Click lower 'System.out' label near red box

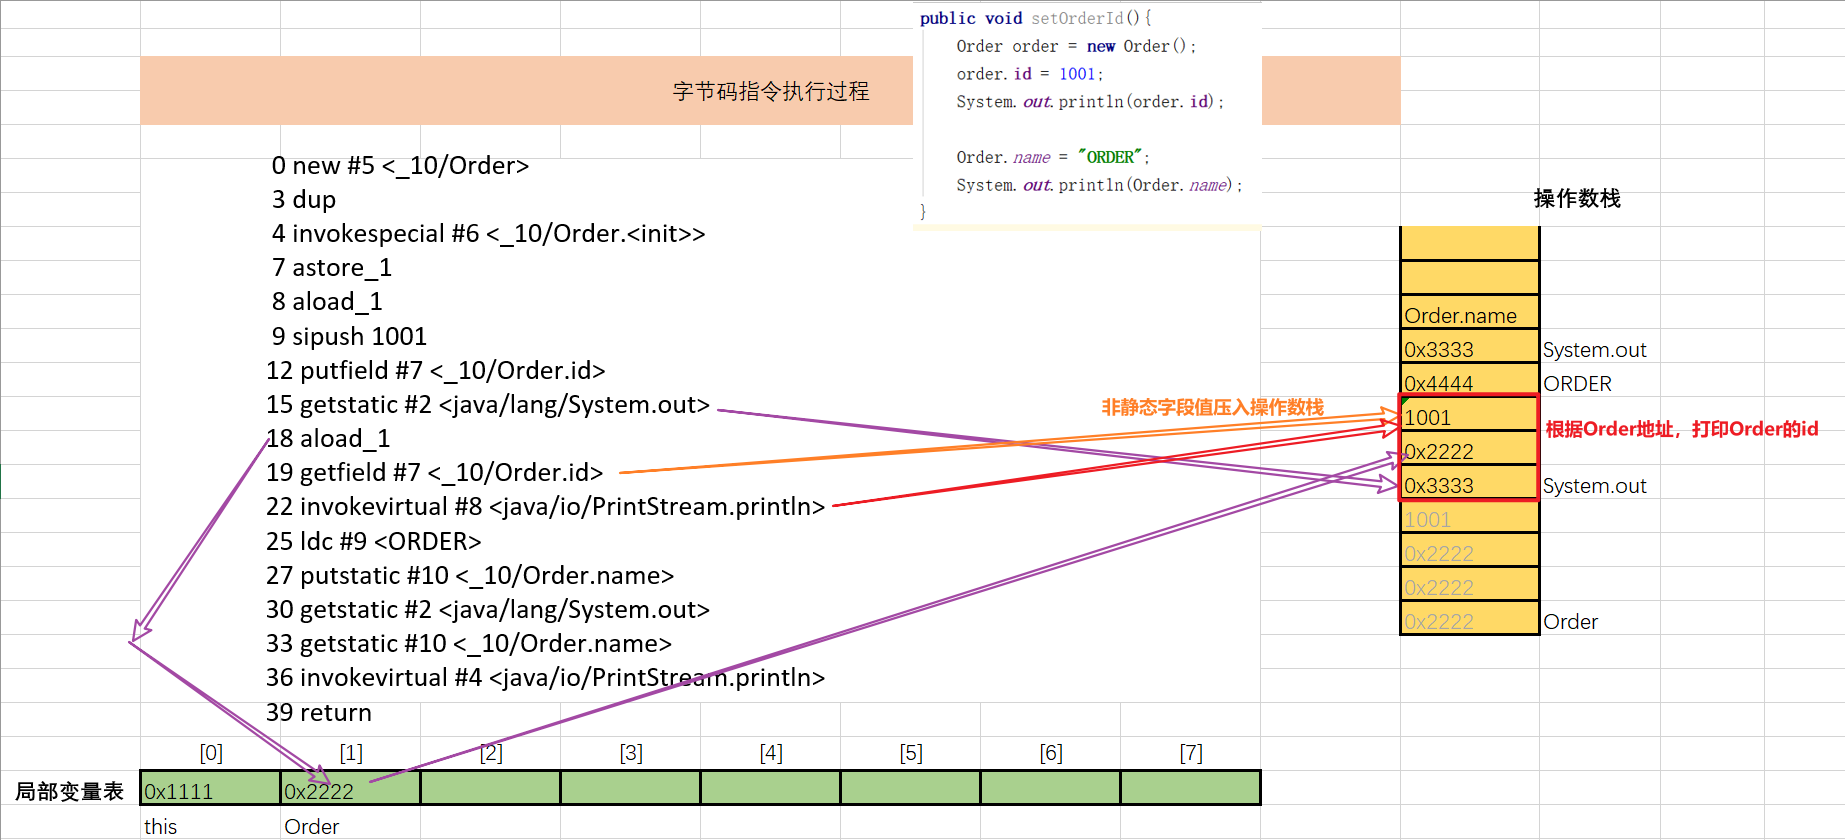tap(1594, 486)
